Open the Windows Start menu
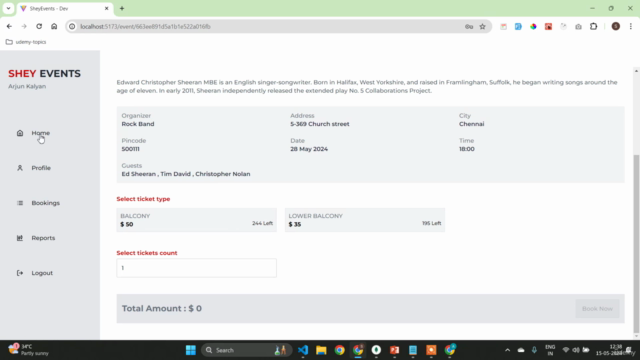 (x=191, y=350)
